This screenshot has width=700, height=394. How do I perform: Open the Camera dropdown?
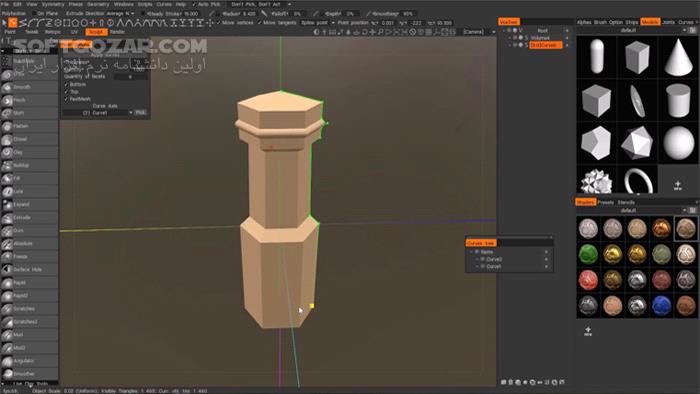pos(479,32)
